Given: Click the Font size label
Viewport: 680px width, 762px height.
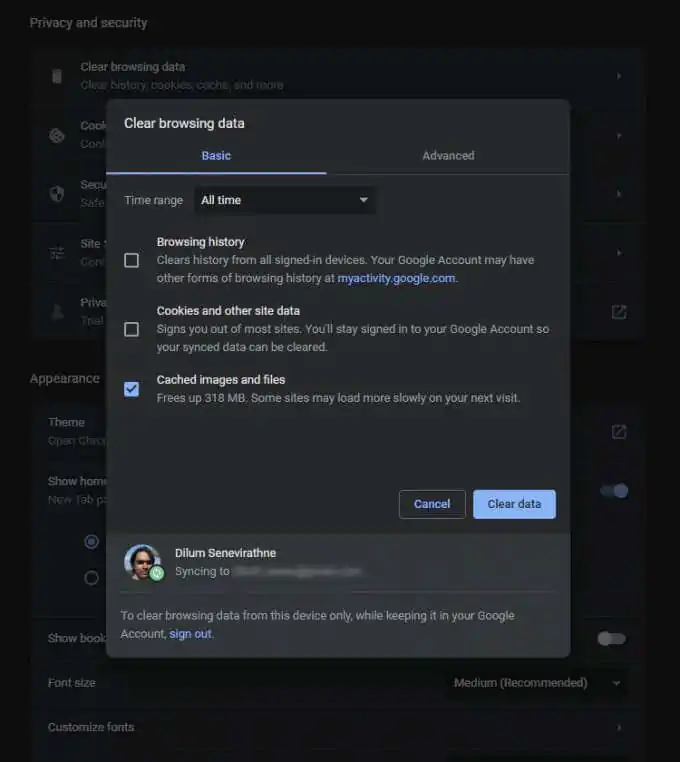Looking at the screenshot, I should (x=71, y=683).
